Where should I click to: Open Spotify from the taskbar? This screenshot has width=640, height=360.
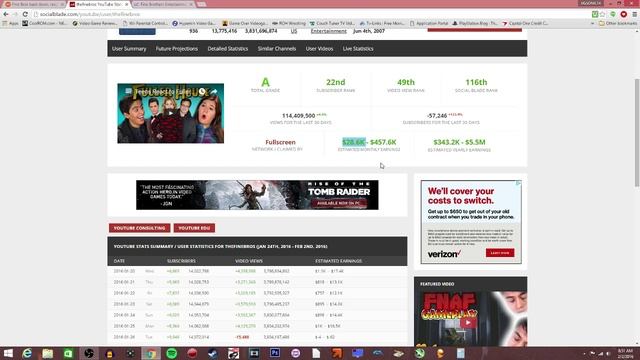point(172,353)
